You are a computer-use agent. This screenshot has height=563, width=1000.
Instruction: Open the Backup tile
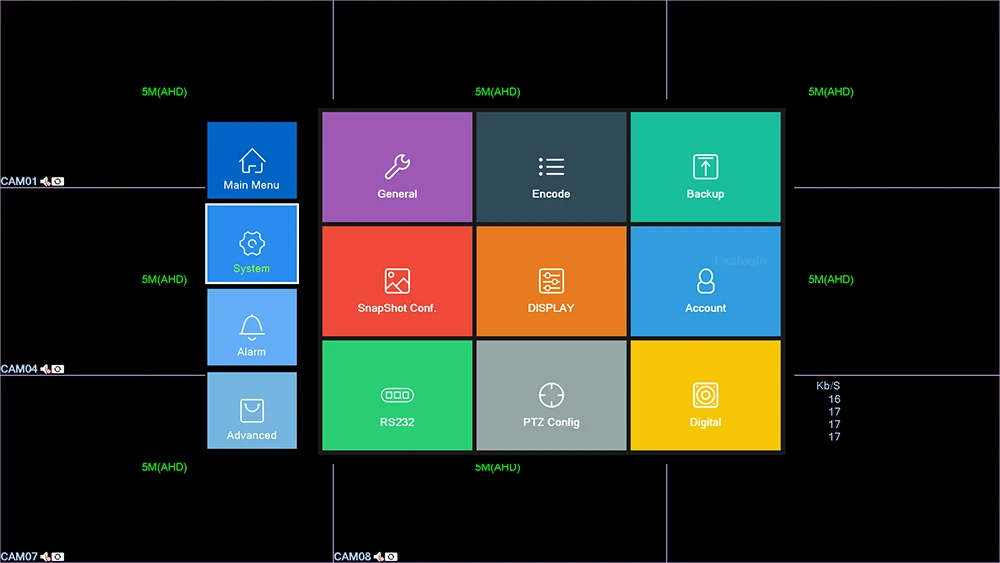click(705, 167)
